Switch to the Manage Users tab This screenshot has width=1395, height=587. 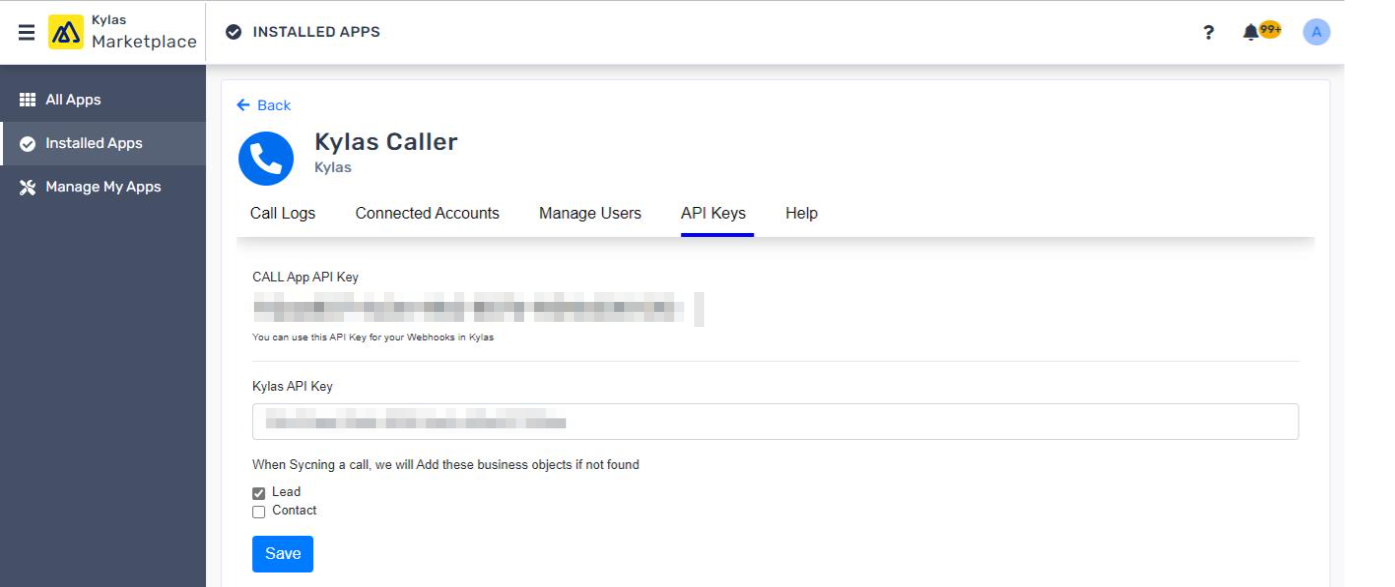590,213
